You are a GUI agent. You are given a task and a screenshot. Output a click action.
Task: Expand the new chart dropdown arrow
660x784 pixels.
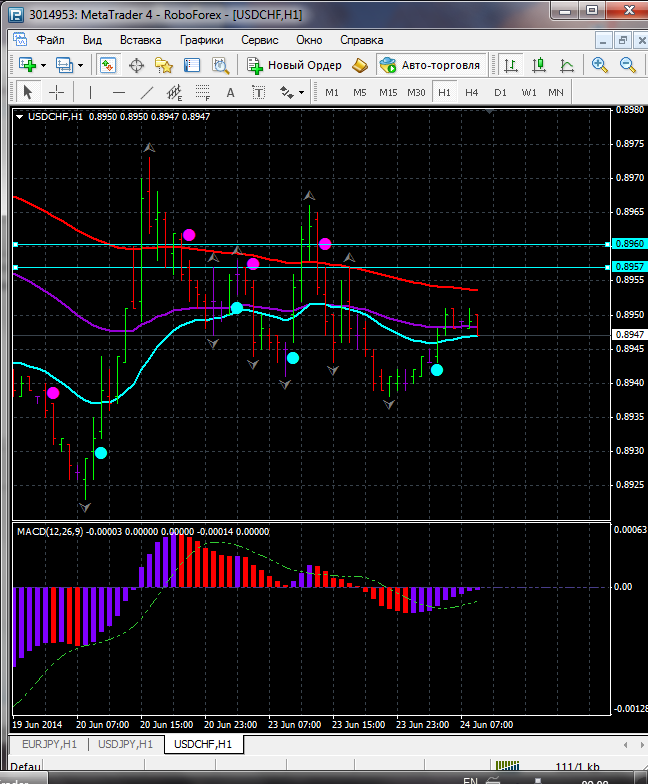[45, 65]
